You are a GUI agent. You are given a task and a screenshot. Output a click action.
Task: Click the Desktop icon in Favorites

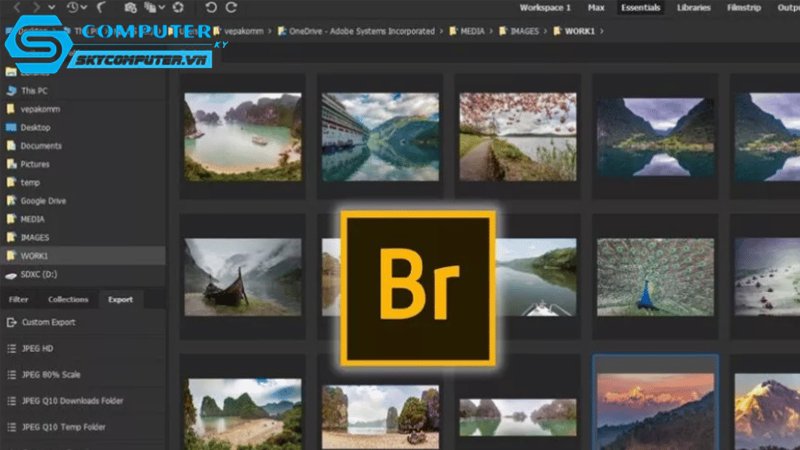[11, 128]
